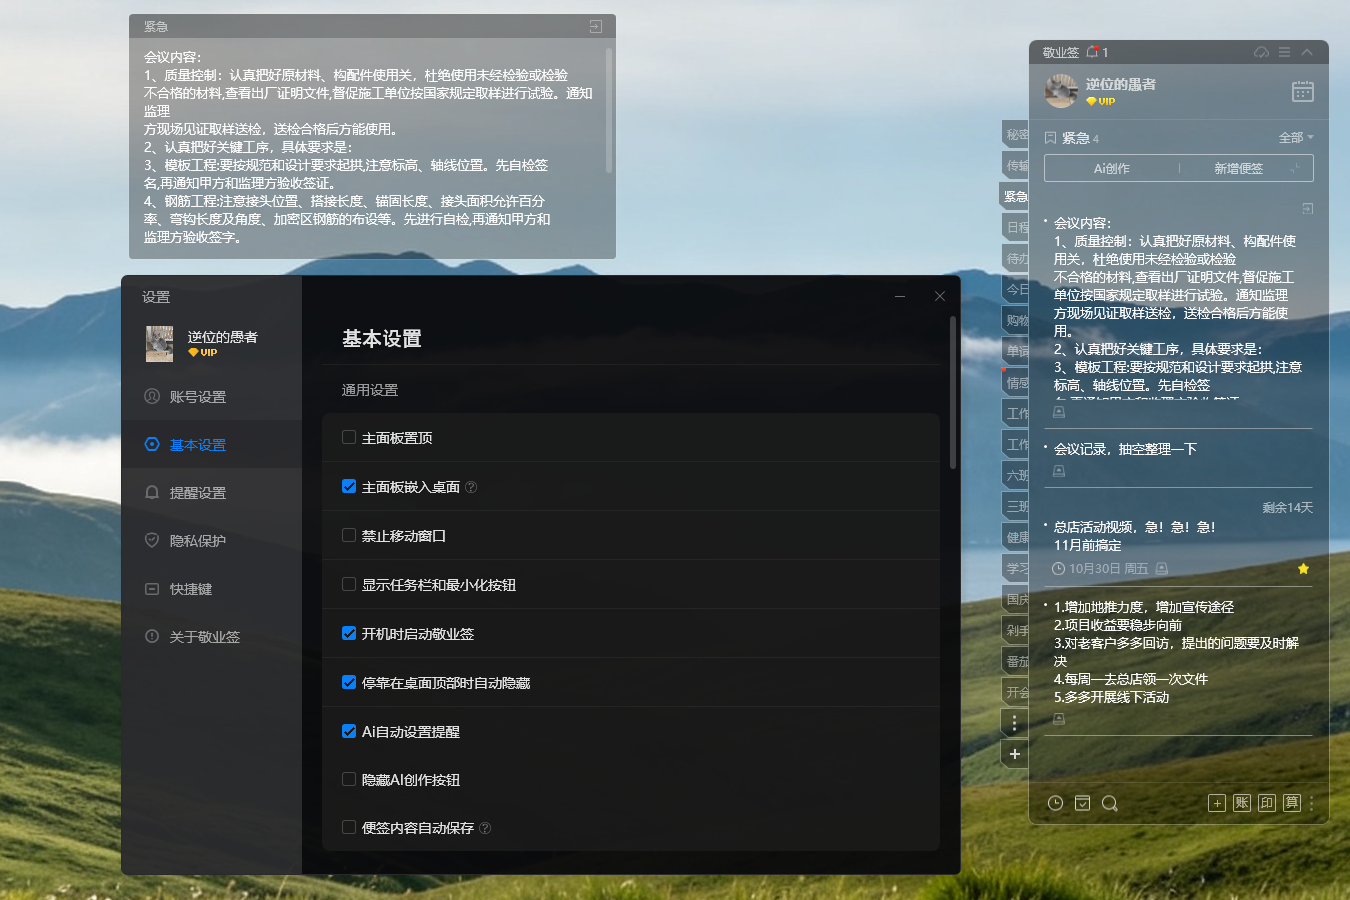Click the help icon beside 主面板嵌入桌面
1350x900 pixels.
click(471, 487)
